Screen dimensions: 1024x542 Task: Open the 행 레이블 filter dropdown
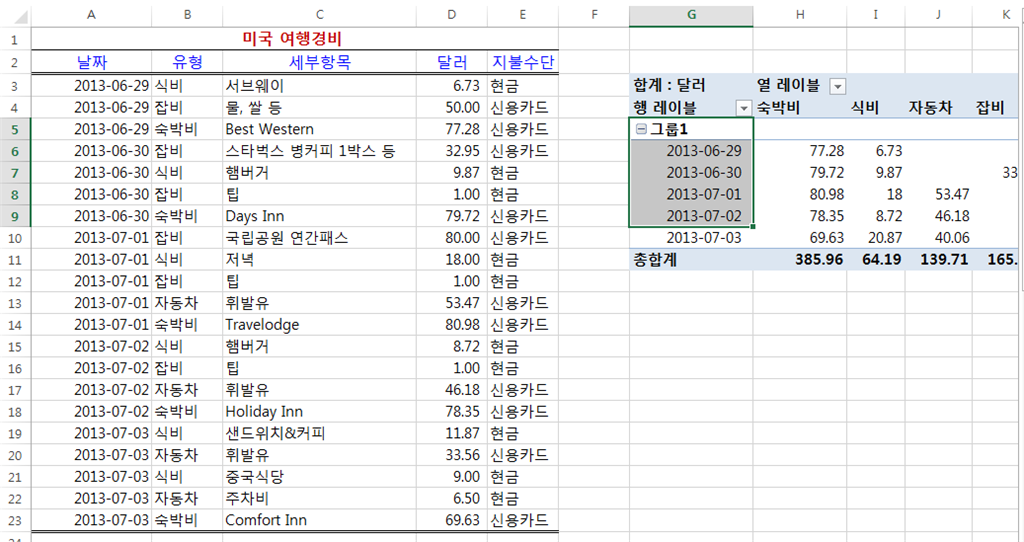coord(743,108)
